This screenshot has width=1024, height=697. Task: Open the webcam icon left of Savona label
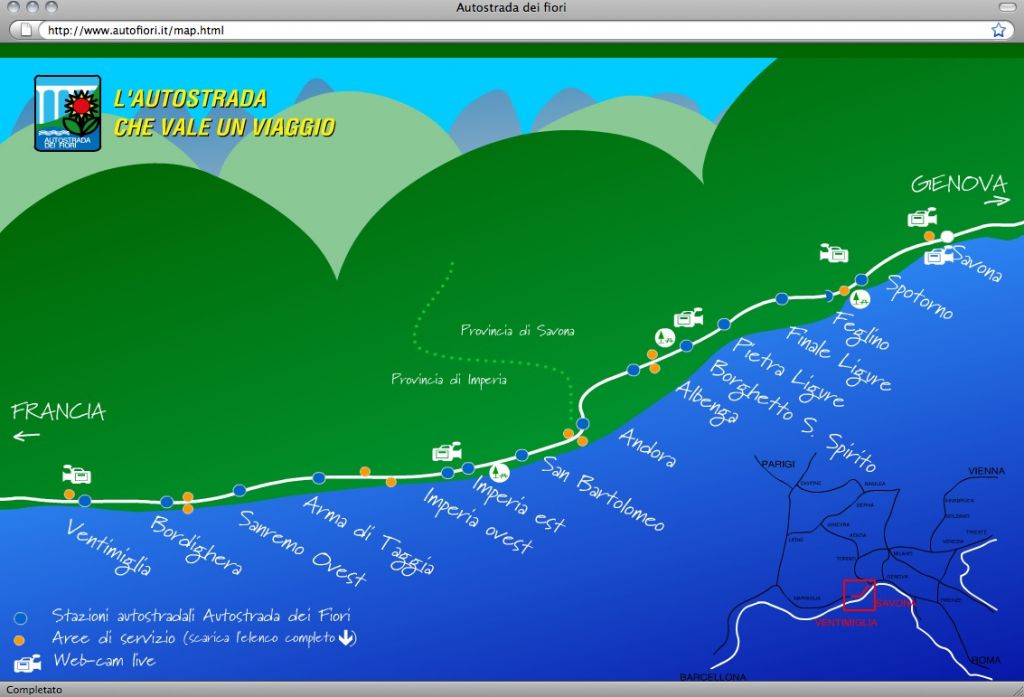coord(937,256)
